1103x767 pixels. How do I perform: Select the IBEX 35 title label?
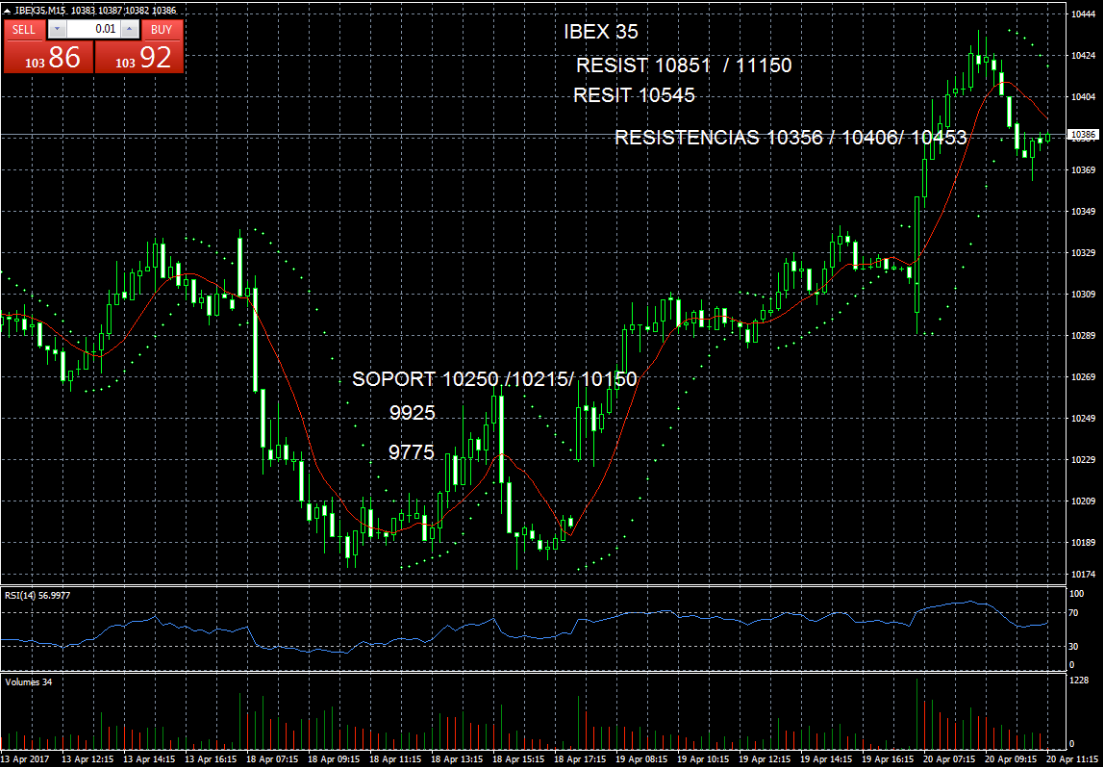point(600,32)
